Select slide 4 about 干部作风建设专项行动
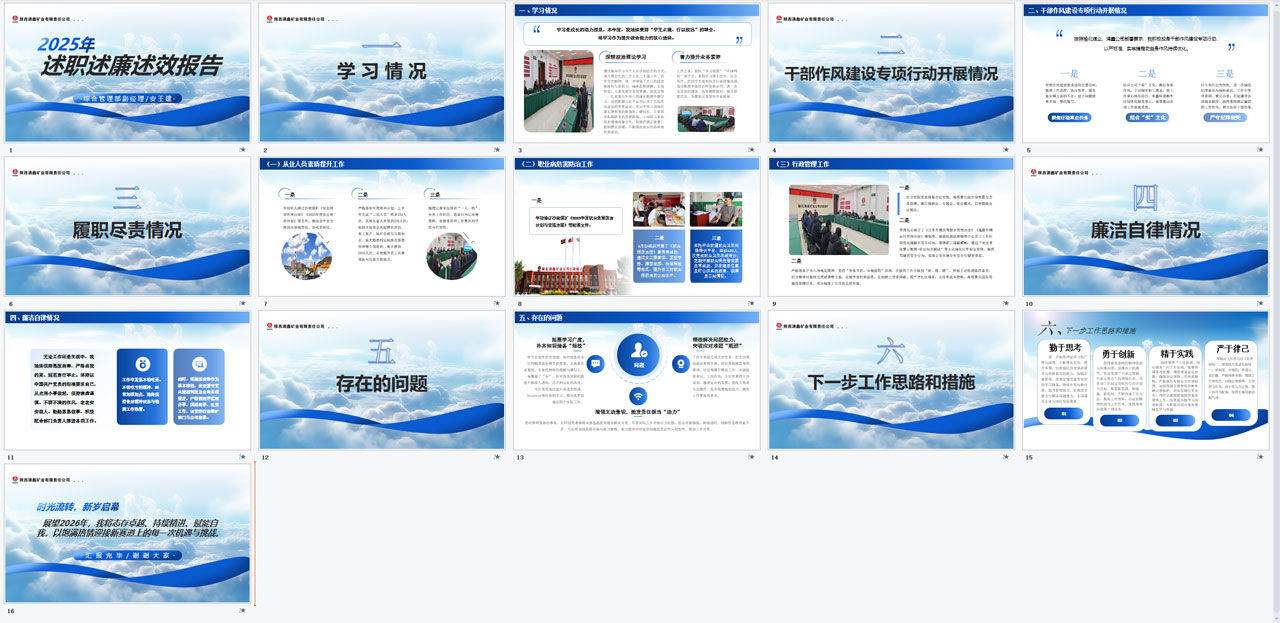The image size is (1280, 623). coord(889,72)
